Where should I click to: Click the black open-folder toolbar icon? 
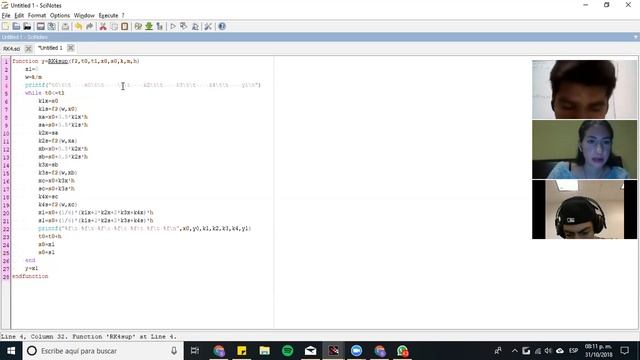click(x=27, y=27)
